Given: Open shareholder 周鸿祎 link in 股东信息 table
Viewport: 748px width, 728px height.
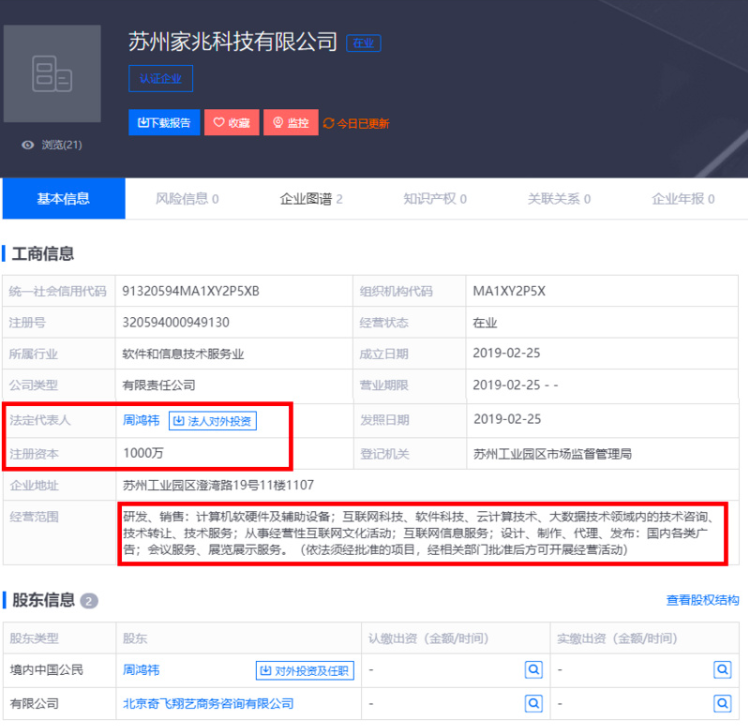Looking at the screenshot, I should tap(141, 670).
